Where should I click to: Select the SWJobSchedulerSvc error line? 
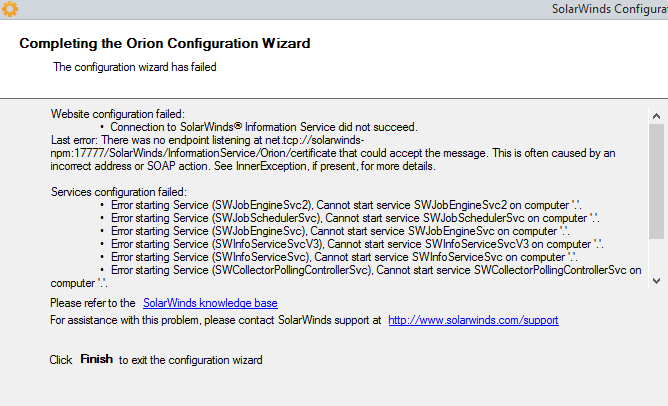pyautogui.click(x=355, y=218)
